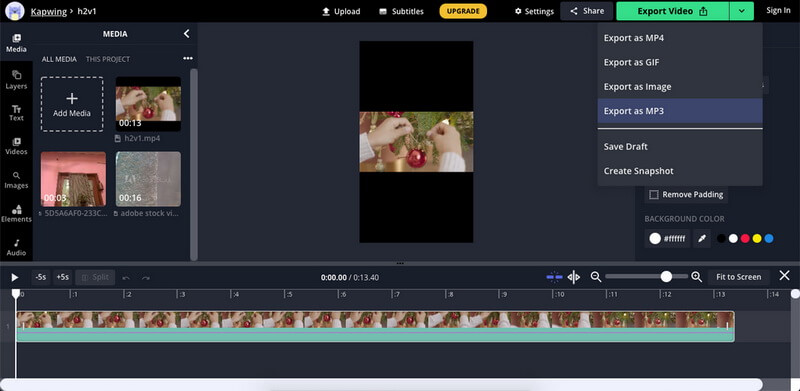
Task: Click the yellow UPGRADE button
Action: pyautogui.click(x=463, y=11)
